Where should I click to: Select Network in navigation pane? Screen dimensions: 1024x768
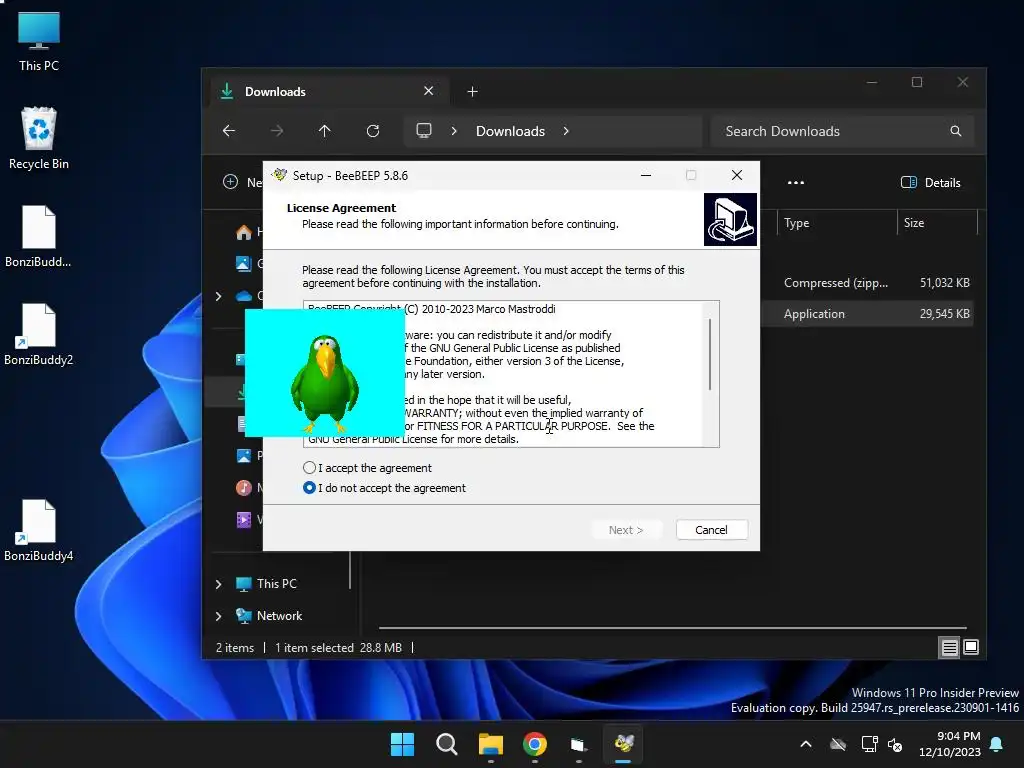pyautogui.click(x=269, y=615)
